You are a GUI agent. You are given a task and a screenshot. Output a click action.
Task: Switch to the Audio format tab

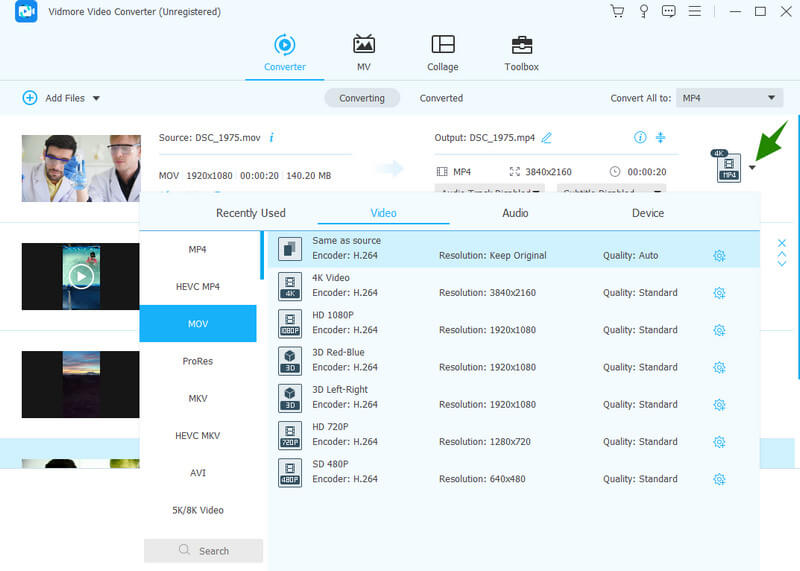tap(515, 213)
